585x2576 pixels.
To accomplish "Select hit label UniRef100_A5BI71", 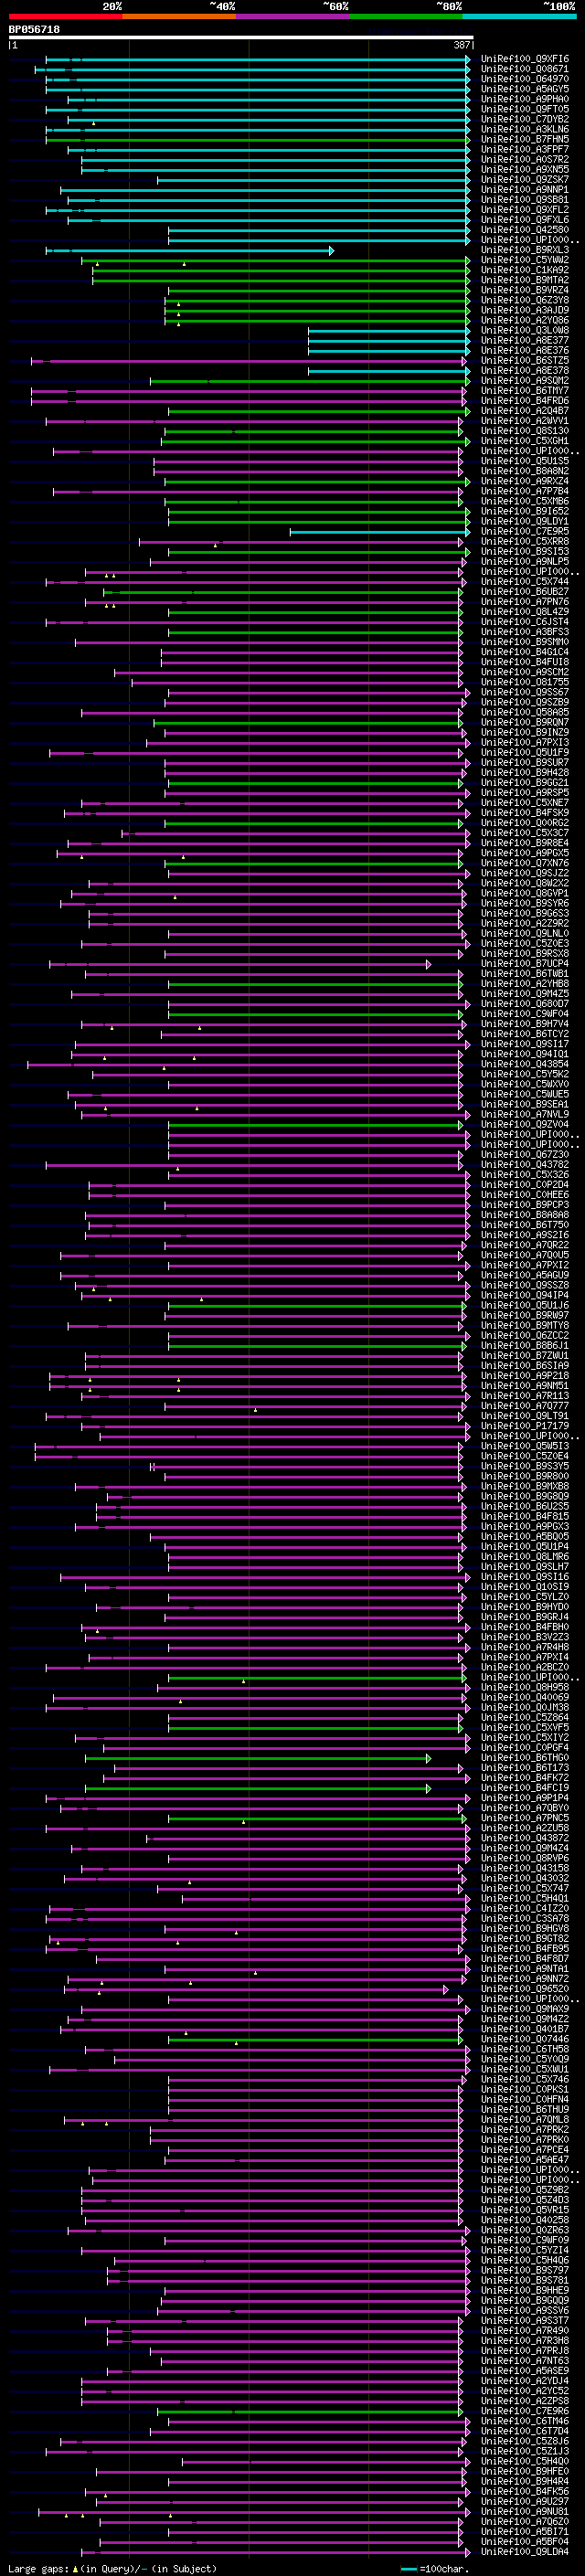I will coord(525,2531).
